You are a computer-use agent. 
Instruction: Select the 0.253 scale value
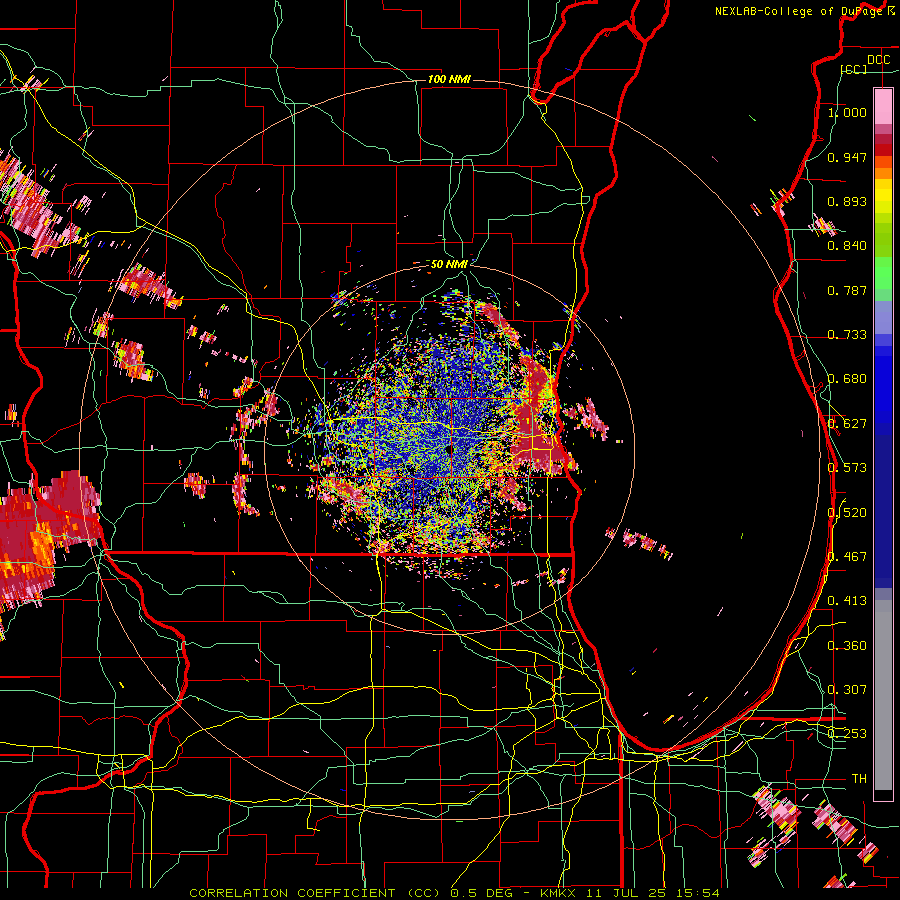[847, 734]
